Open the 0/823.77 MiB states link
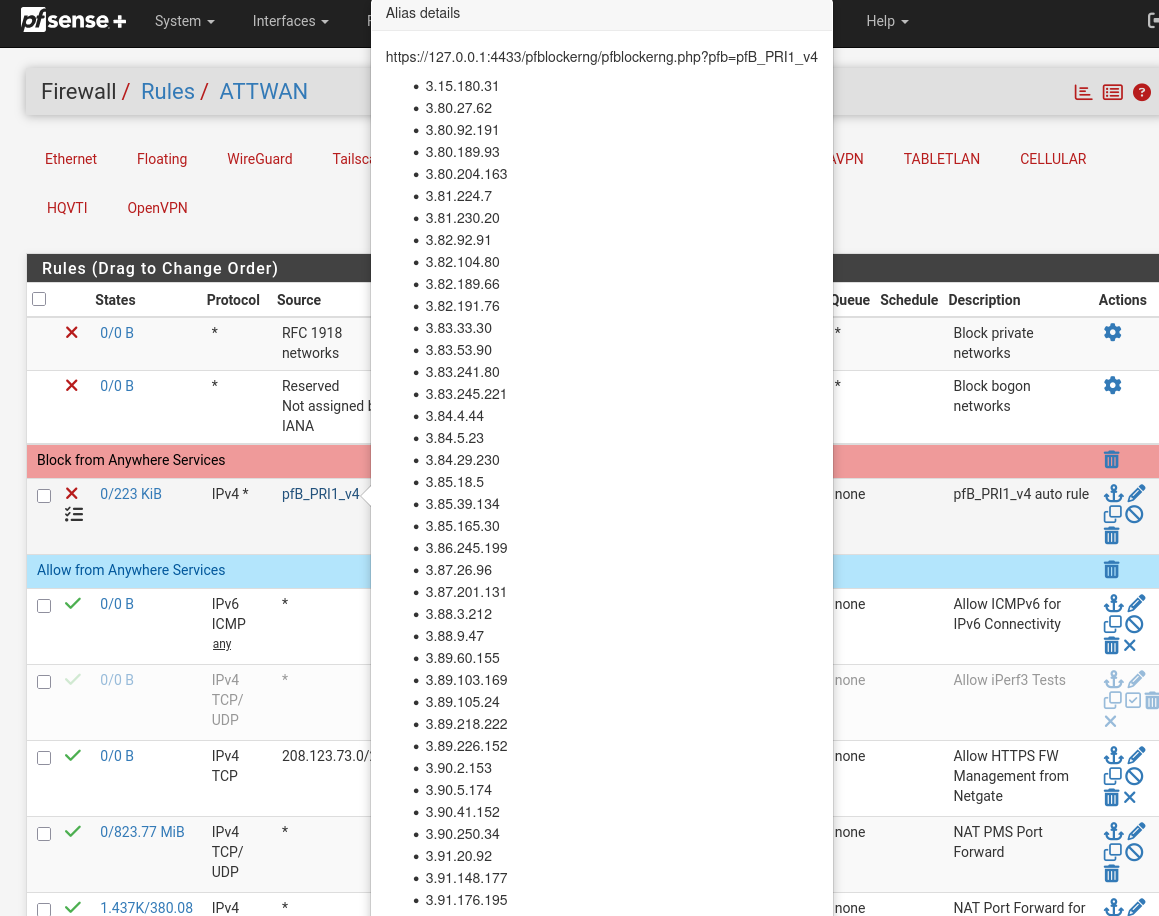Viewport: 1159px width, 916px height. 142,832
